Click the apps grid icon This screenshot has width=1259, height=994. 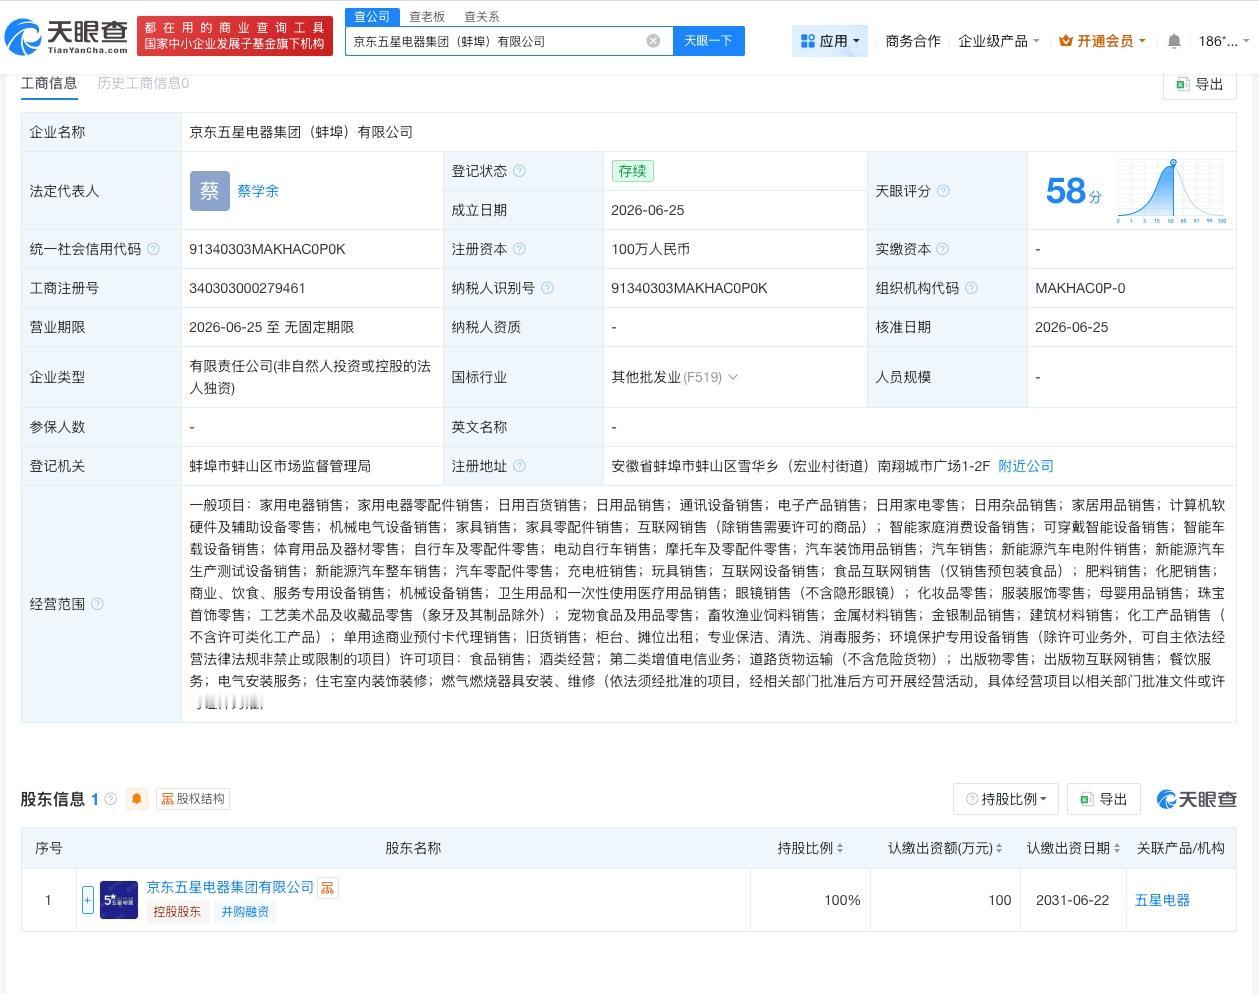(808, 41)
